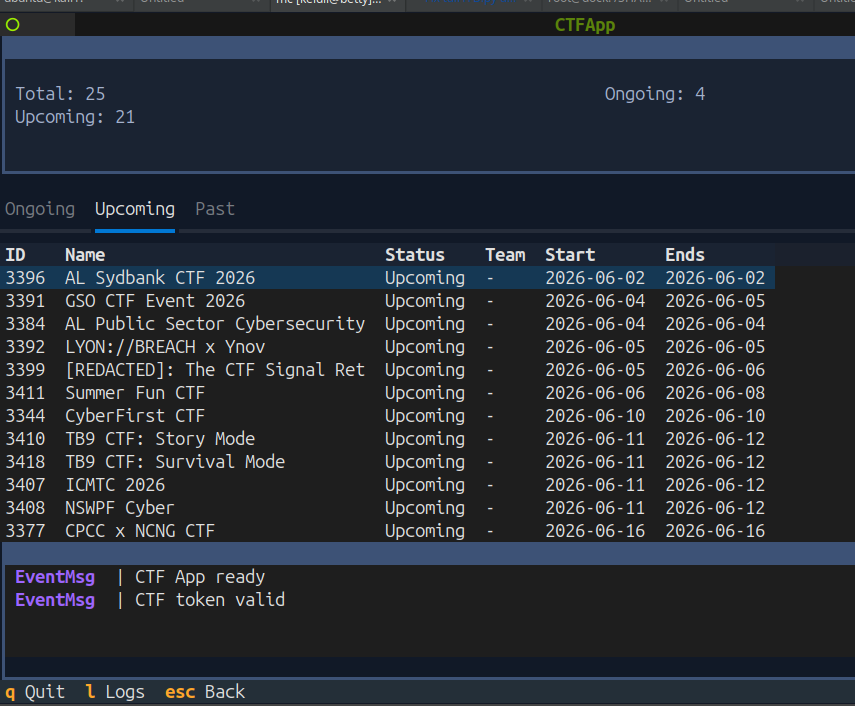Viewport: 855px width, 706px height.
Task: Open Logs from the footer shortcut
Action: 115,692
